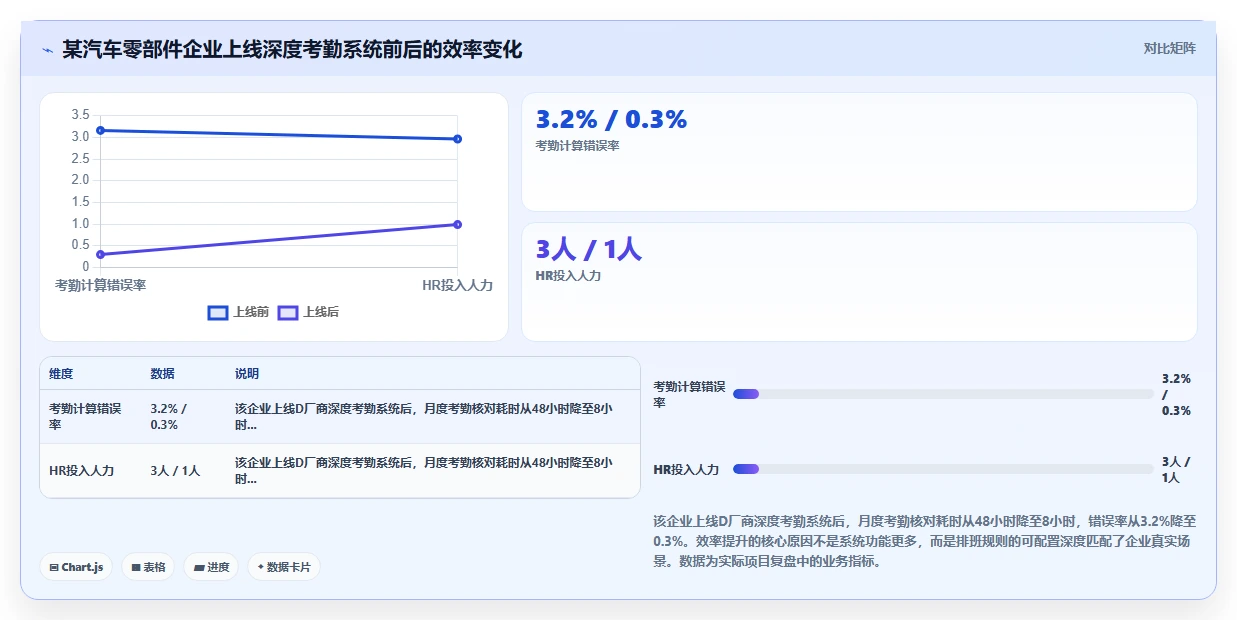Click the 上线后 data point at HR投入人力
The height and width of the screenshot is (620, 1237).
457,224
